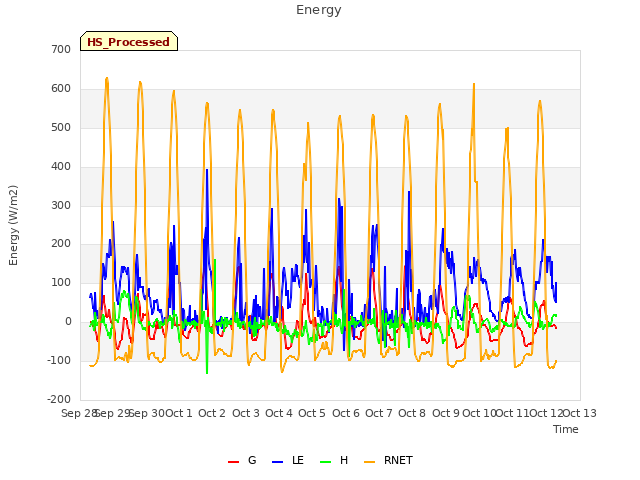Click the 0 y-axis tick label
640x480 pixels.
[68, 322]
